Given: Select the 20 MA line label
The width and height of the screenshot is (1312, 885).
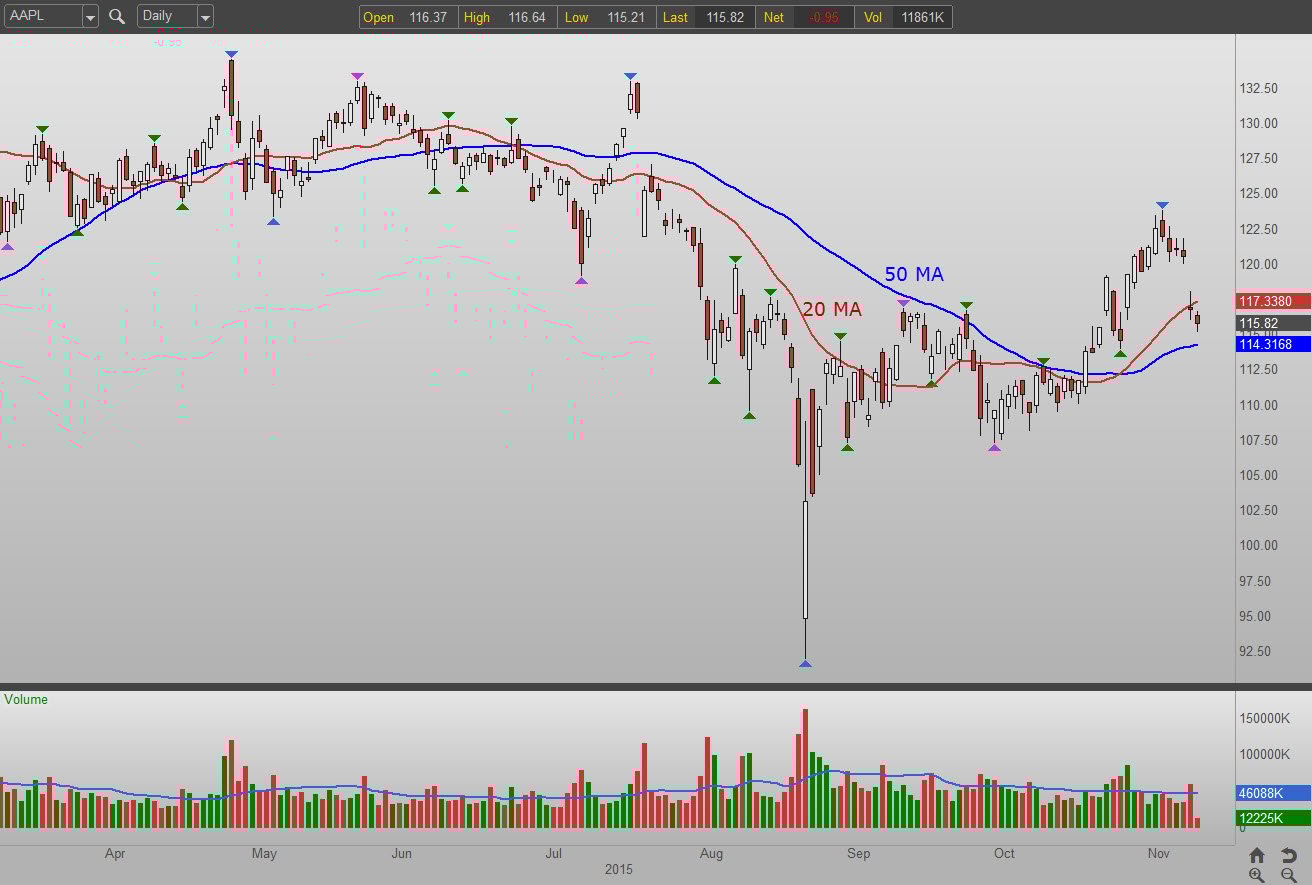Looking at the screenshot, I should coord(832,310).
